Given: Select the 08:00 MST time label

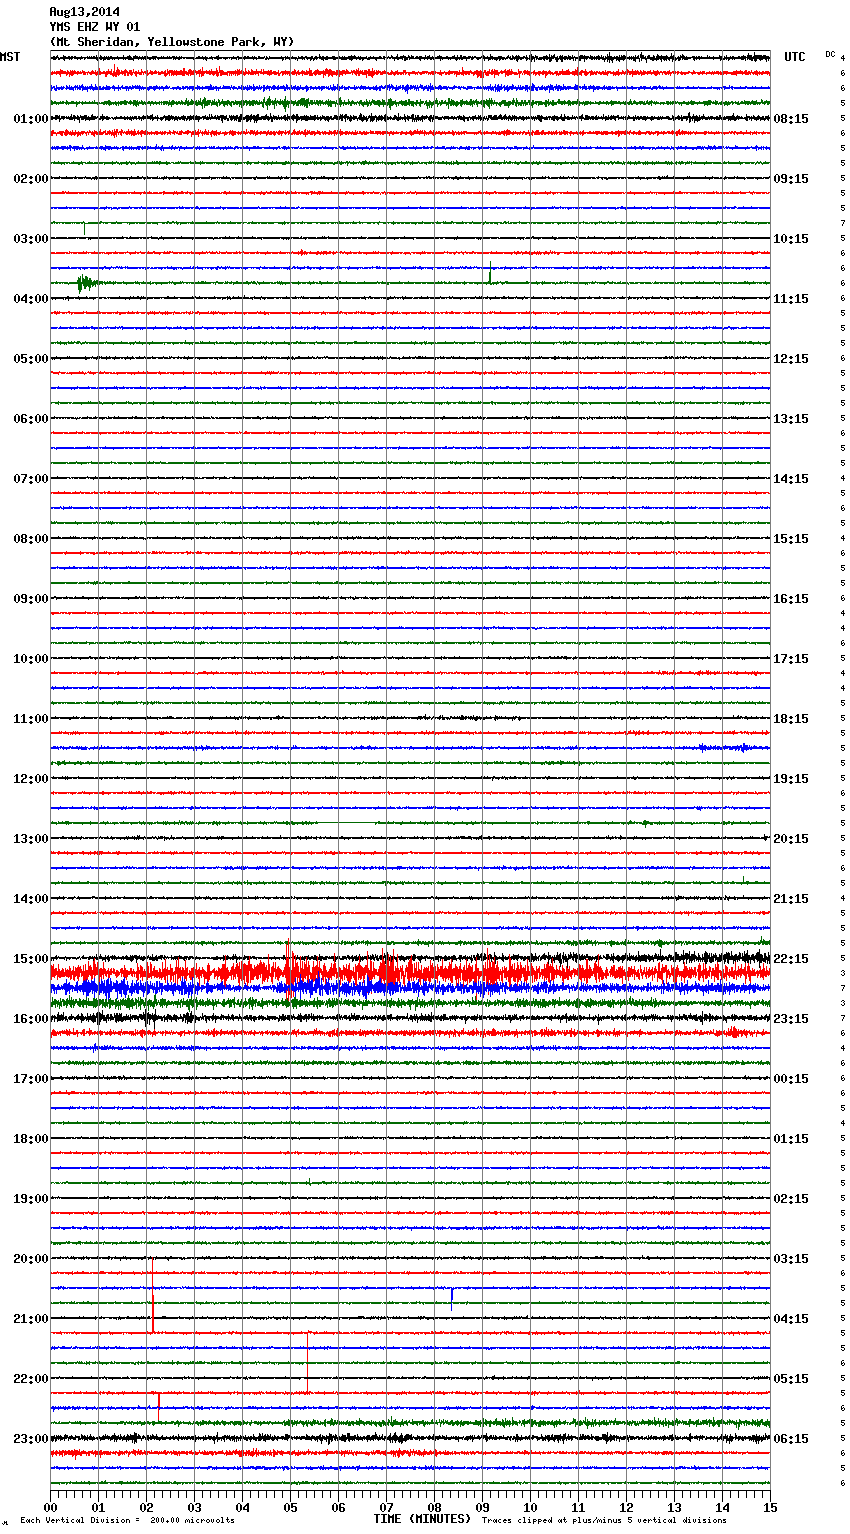Looking at the screenshot, I should pyautogui.click(x=31, y=539).
